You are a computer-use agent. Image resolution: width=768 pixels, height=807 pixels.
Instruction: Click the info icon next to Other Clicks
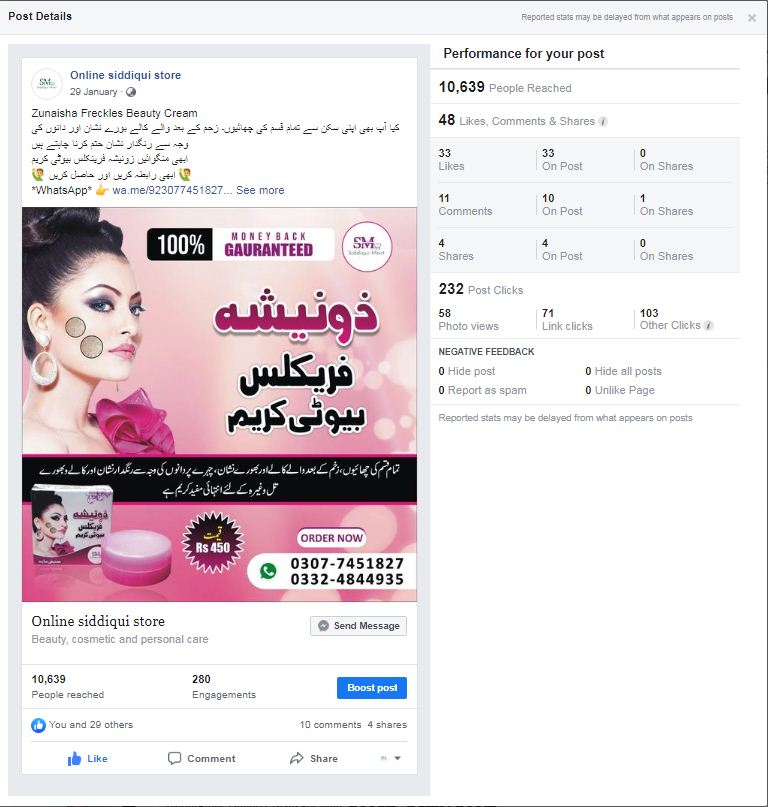point(708,325)
